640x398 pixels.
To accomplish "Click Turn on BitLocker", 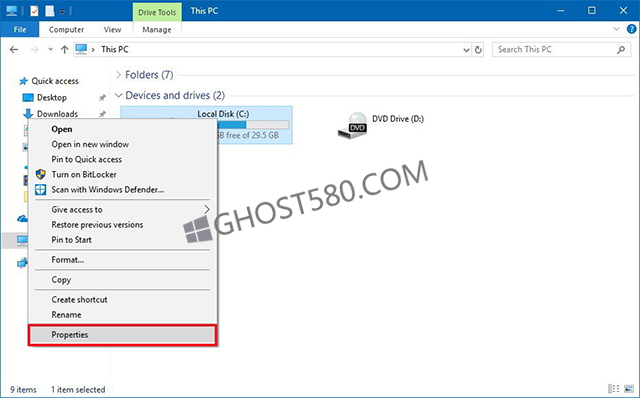I will coord(122,174).
